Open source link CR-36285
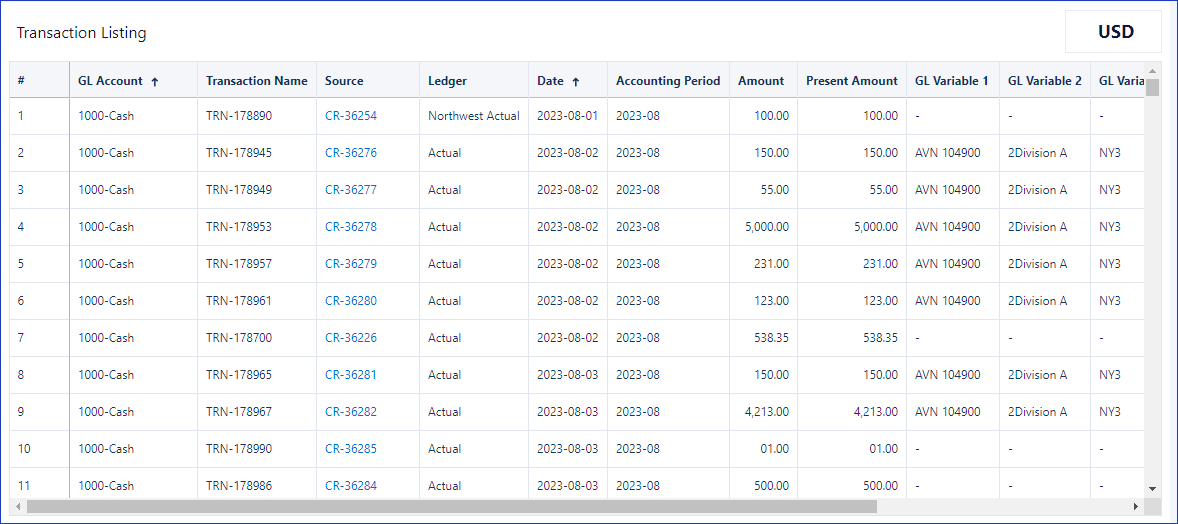The height and width of the screenshot is (524, 1178). click(351, 449)
